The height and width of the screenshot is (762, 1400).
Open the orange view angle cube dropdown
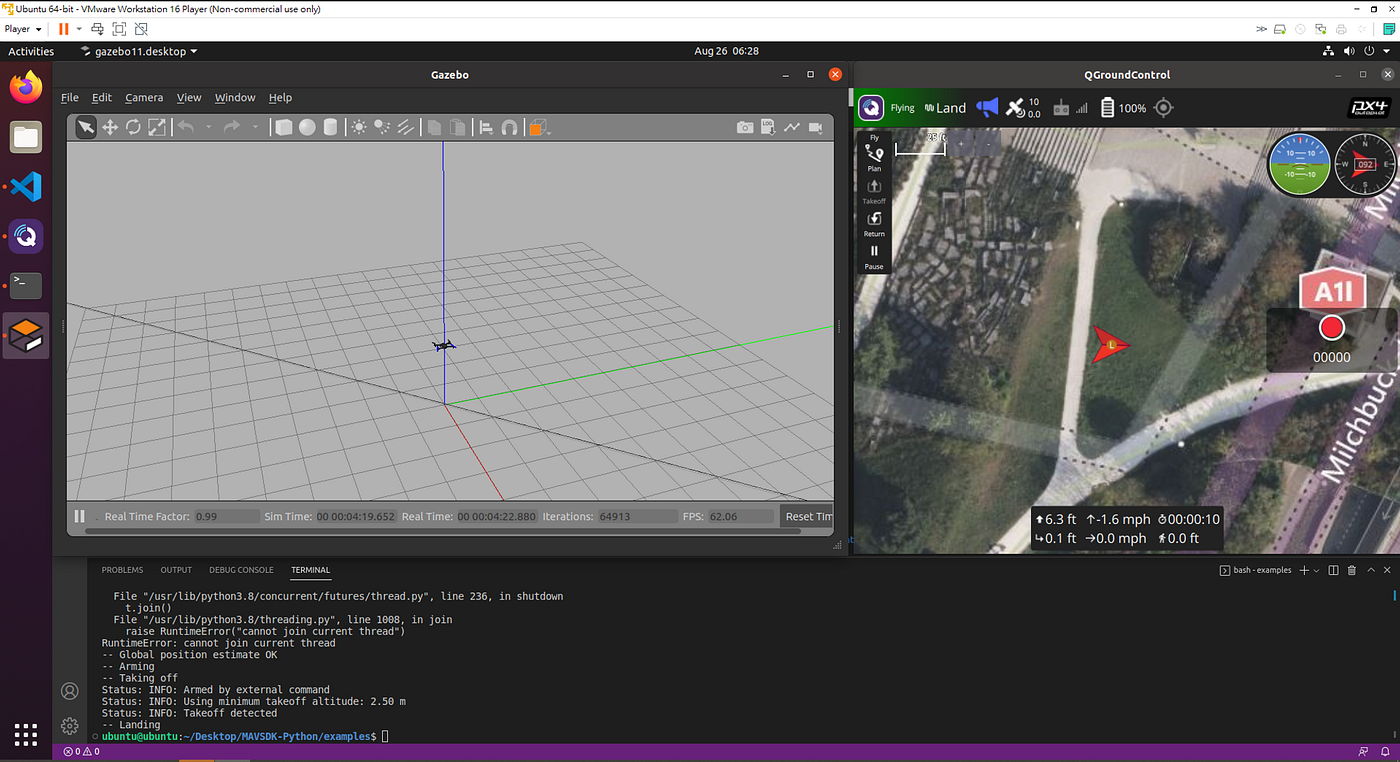tap(539, 127)
